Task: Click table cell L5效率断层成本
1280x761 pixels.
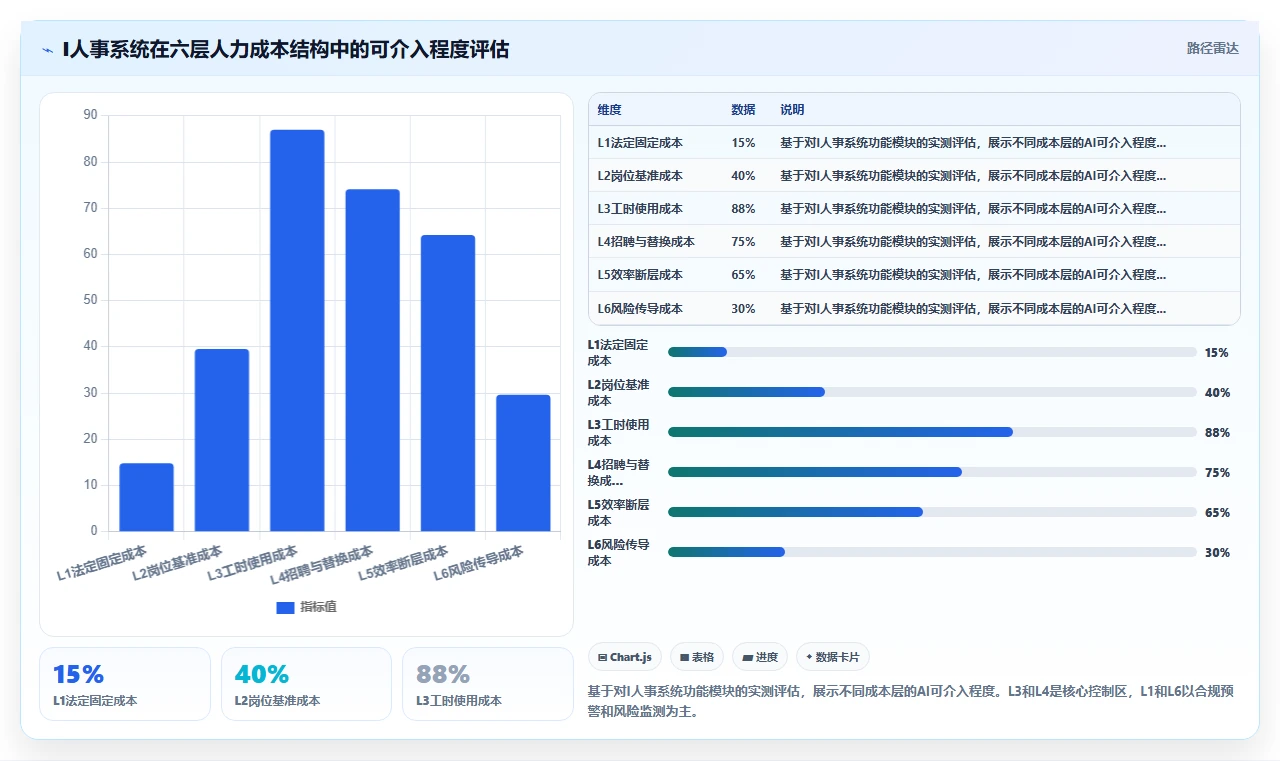Action: tap(640, 275)
